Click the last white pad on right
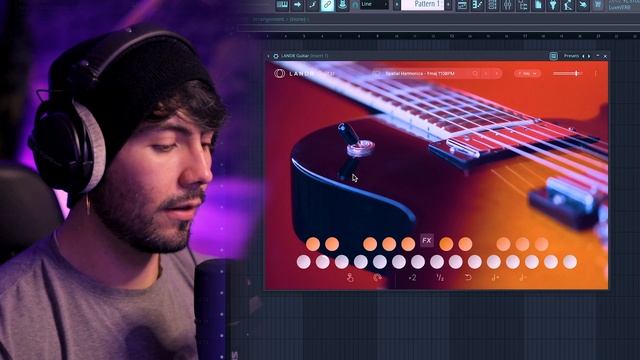 coord(570,262)
